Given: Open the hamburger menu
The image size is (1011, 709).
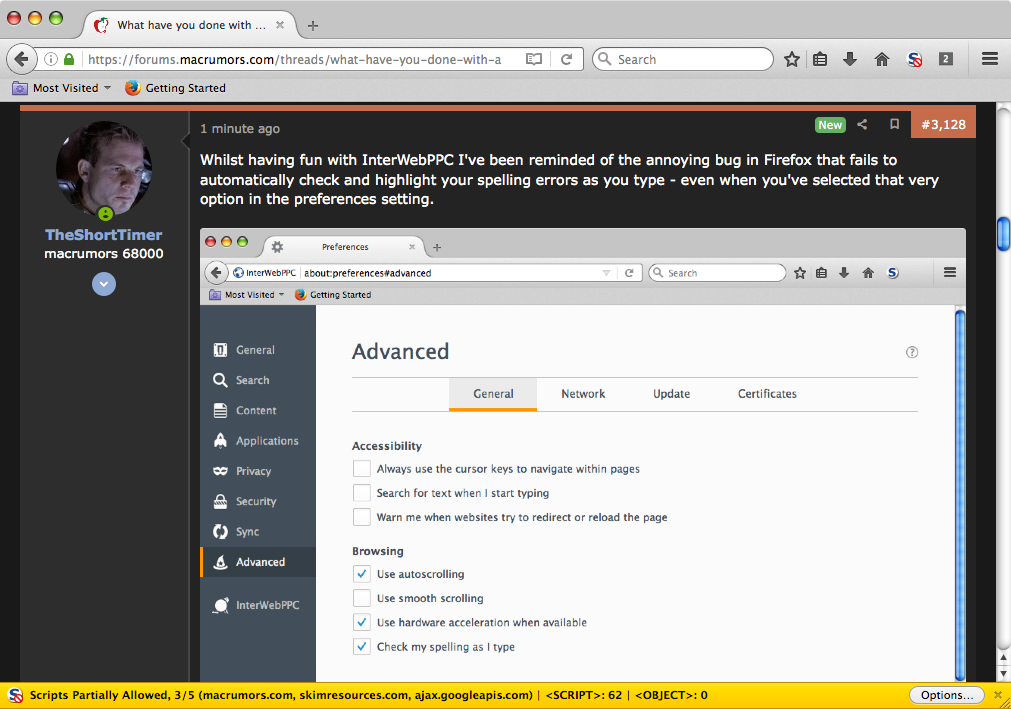Looking at the screenshot, I should (x=990, y=59).
